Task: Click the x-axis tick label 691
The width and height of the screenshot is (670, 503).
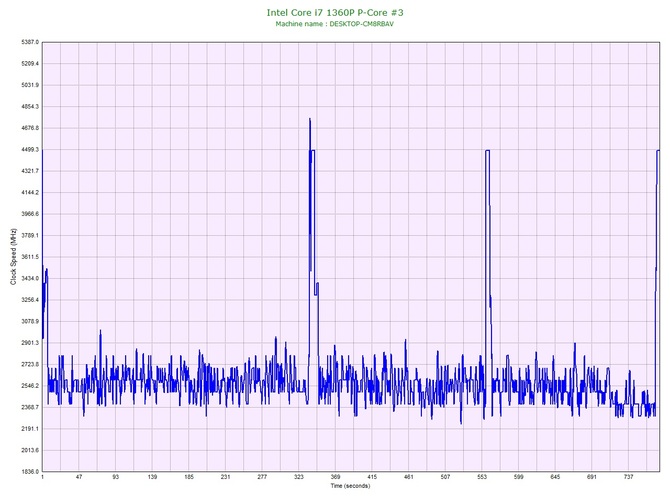Action: click(x=592, y=477)
